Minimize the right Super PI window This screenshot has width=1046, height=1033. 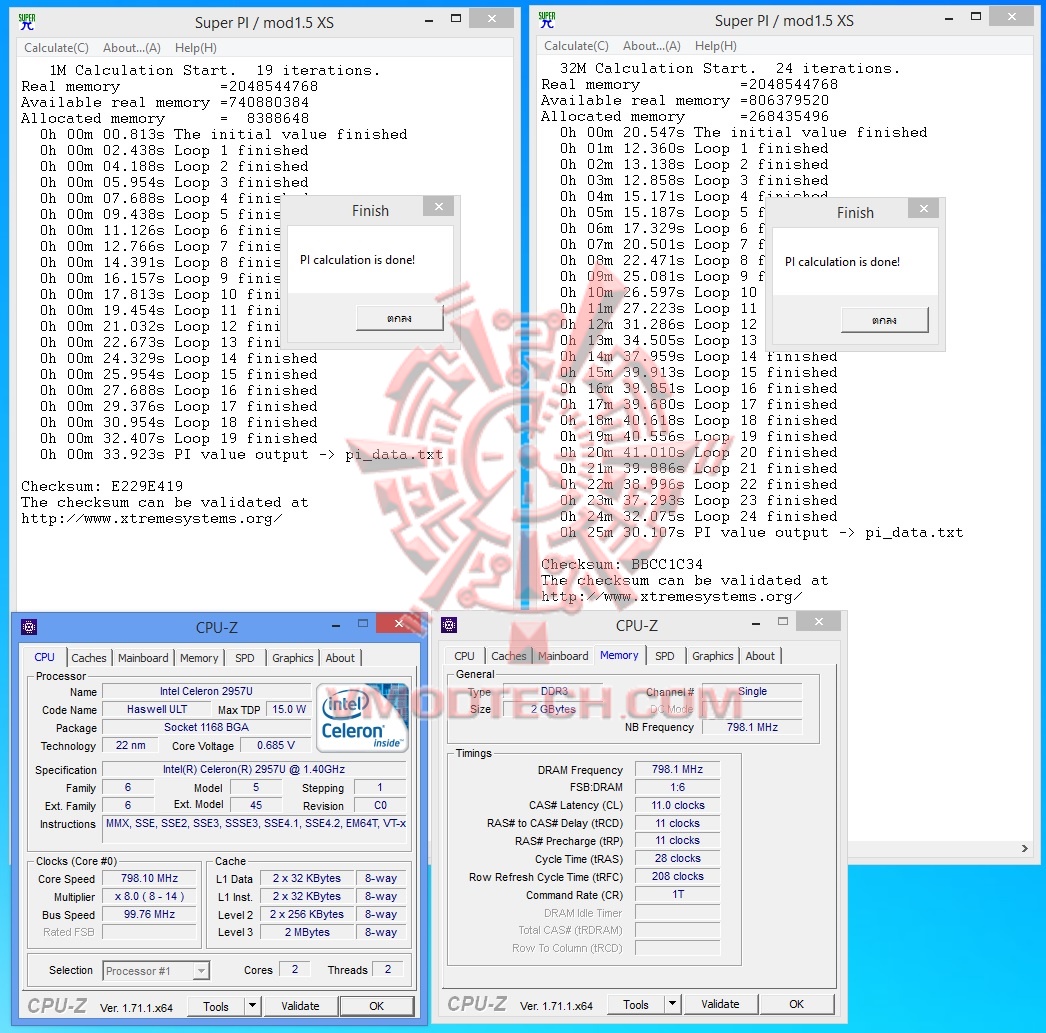click(x=949, y=18)
